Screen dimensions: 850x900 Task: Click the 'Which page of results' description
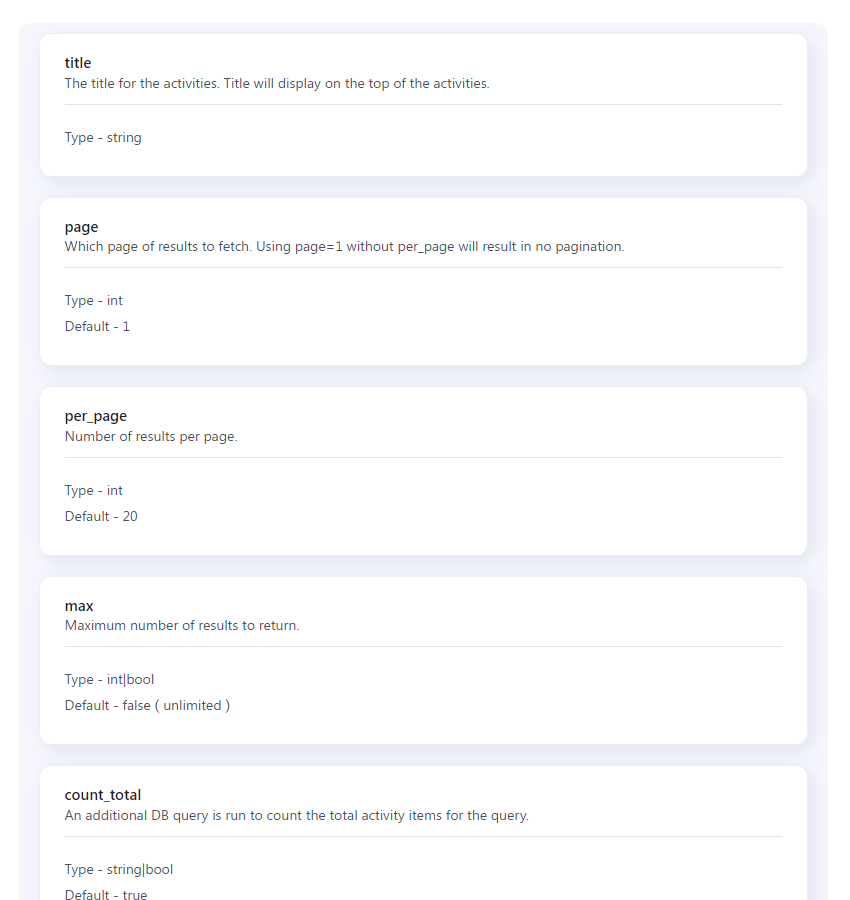[x=344, y=247]
